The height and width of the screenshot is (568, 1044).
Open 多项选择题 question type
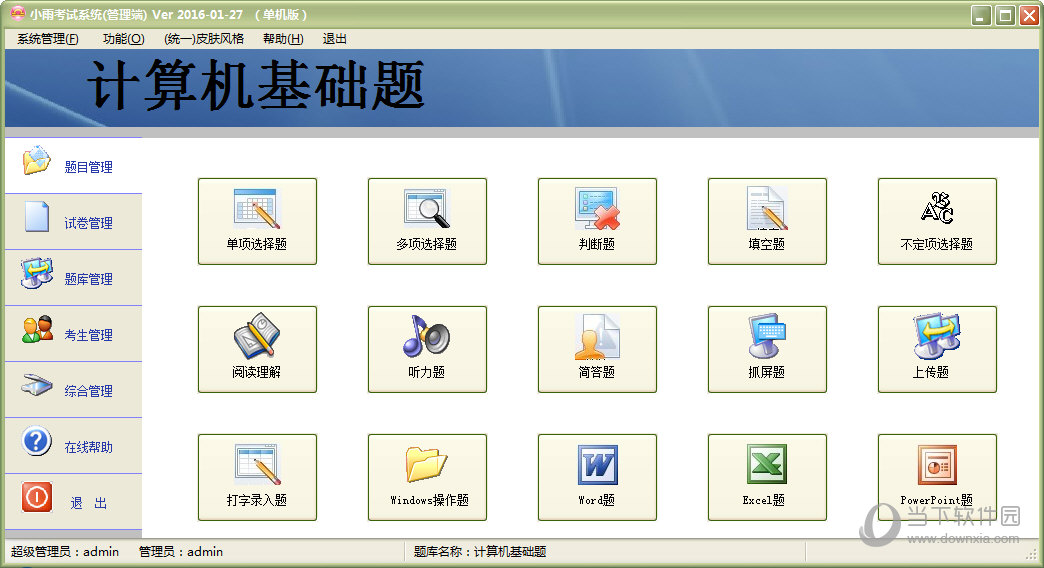(427, 221)
